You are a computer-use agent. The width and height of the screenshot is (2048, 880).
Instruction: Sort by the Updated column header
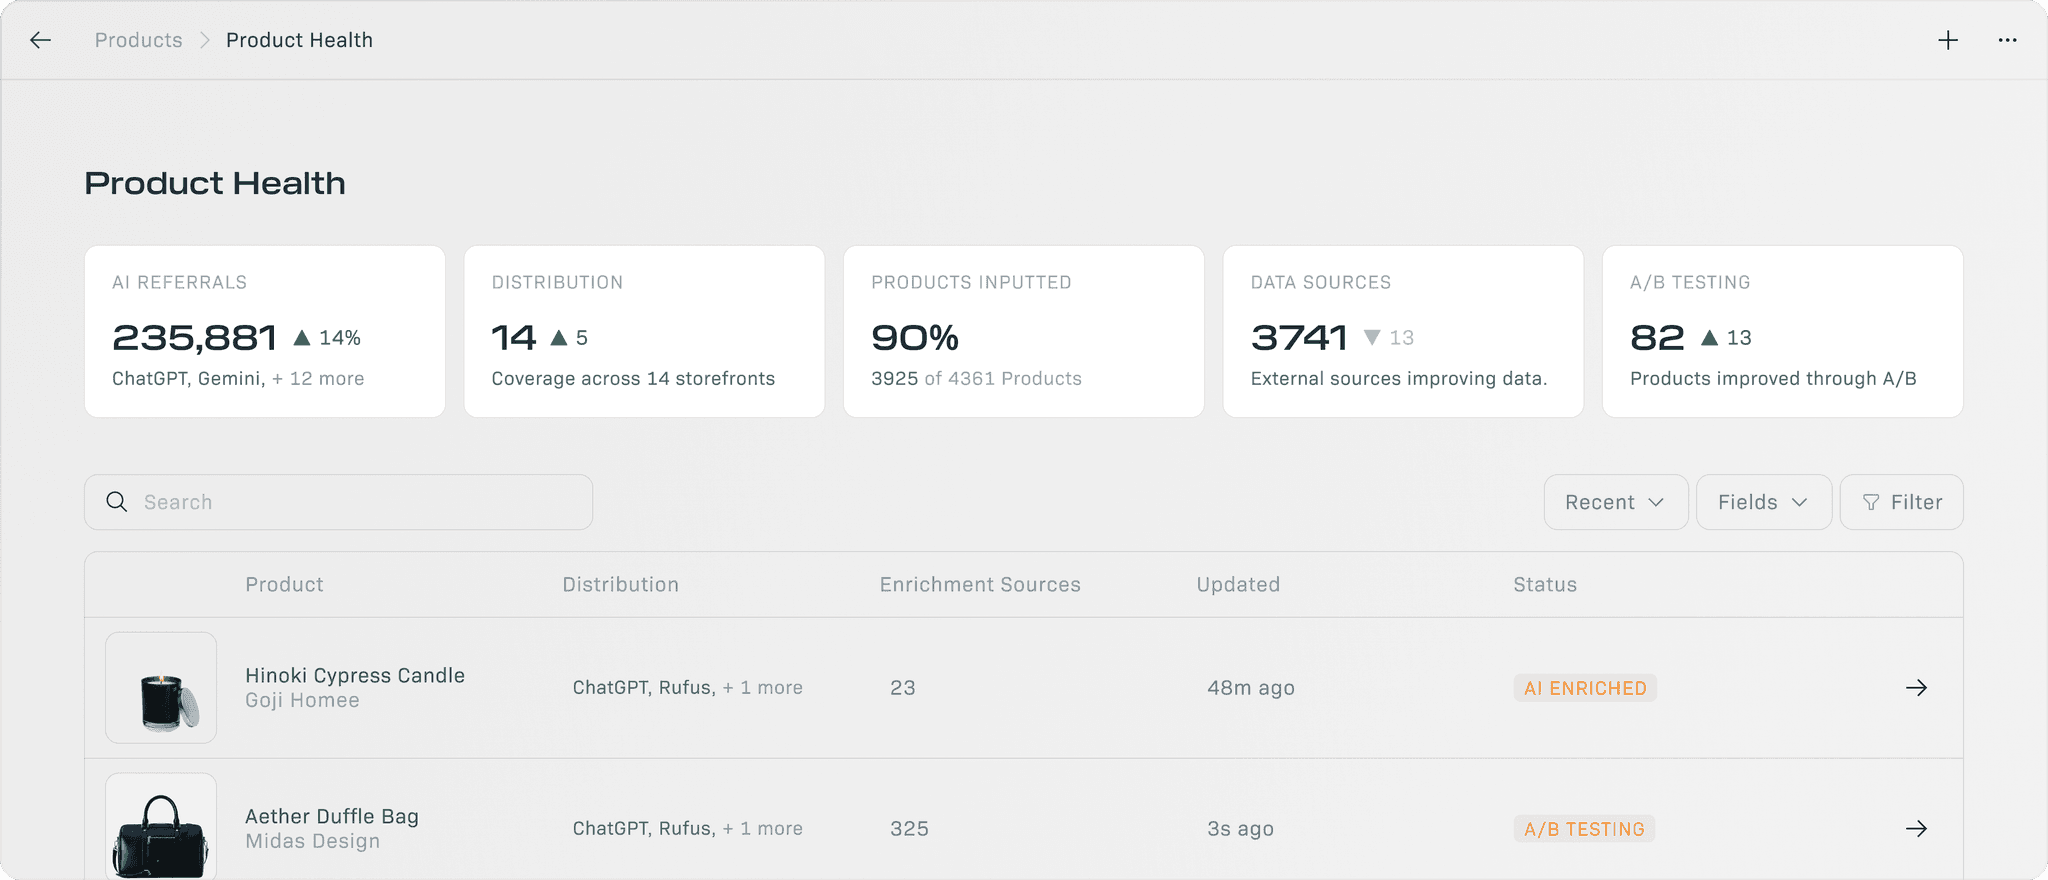(1238, 585)
